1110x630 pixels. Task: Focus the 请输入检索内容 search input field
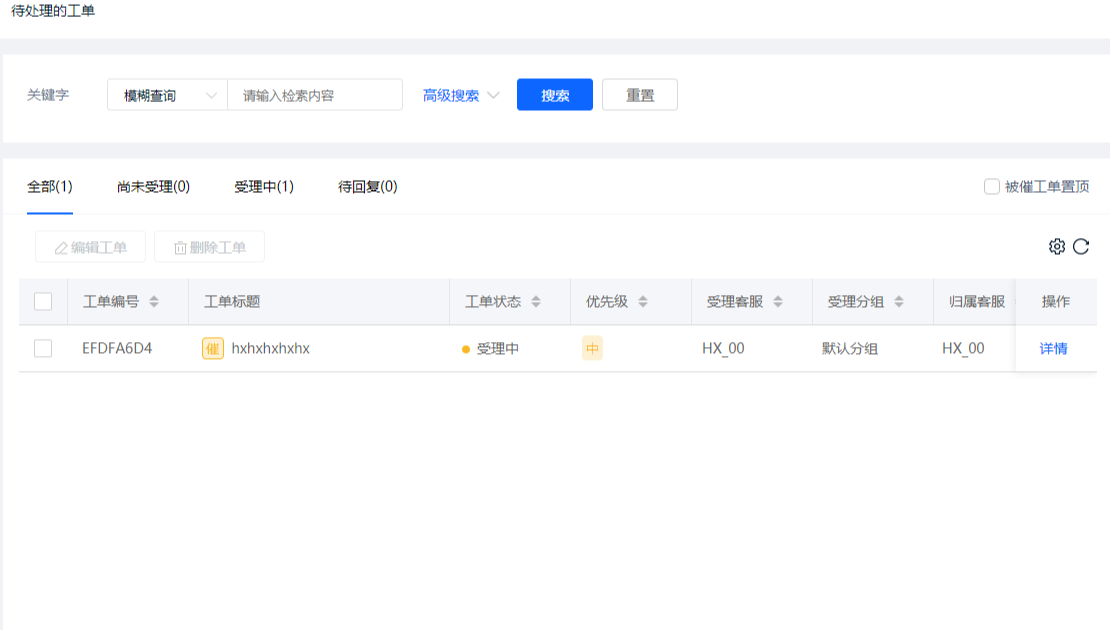315,95
